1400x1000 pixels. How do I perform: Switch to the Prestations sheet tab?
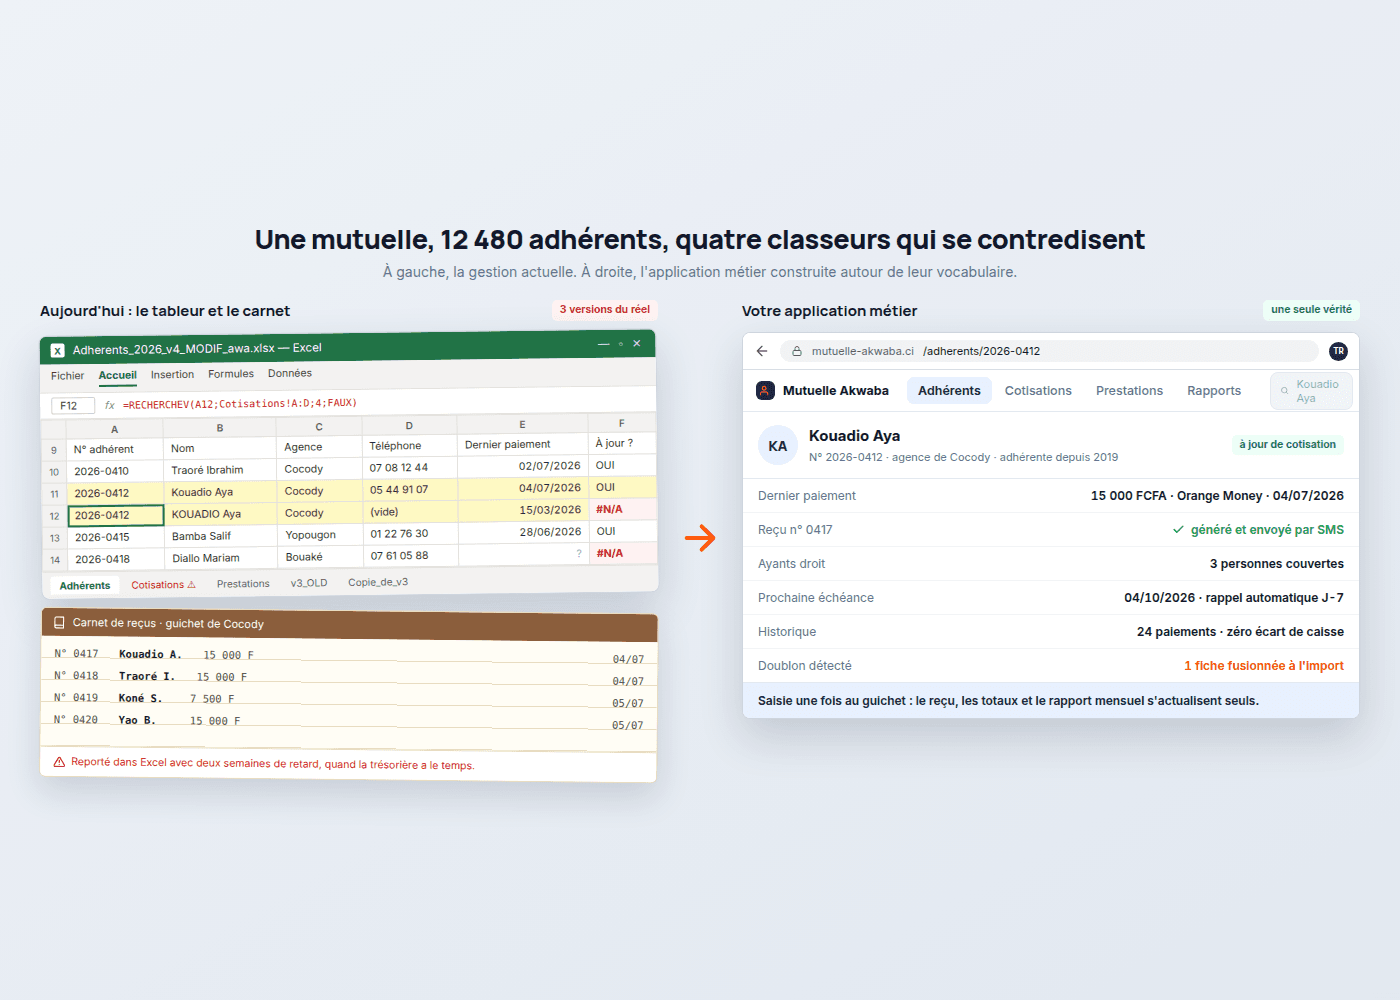coord(243,584)
